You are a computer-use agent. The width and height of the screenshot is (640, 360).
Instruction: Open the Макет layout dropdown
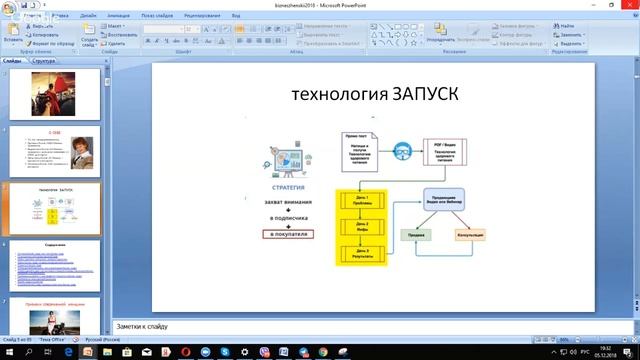tap(113, 26)
